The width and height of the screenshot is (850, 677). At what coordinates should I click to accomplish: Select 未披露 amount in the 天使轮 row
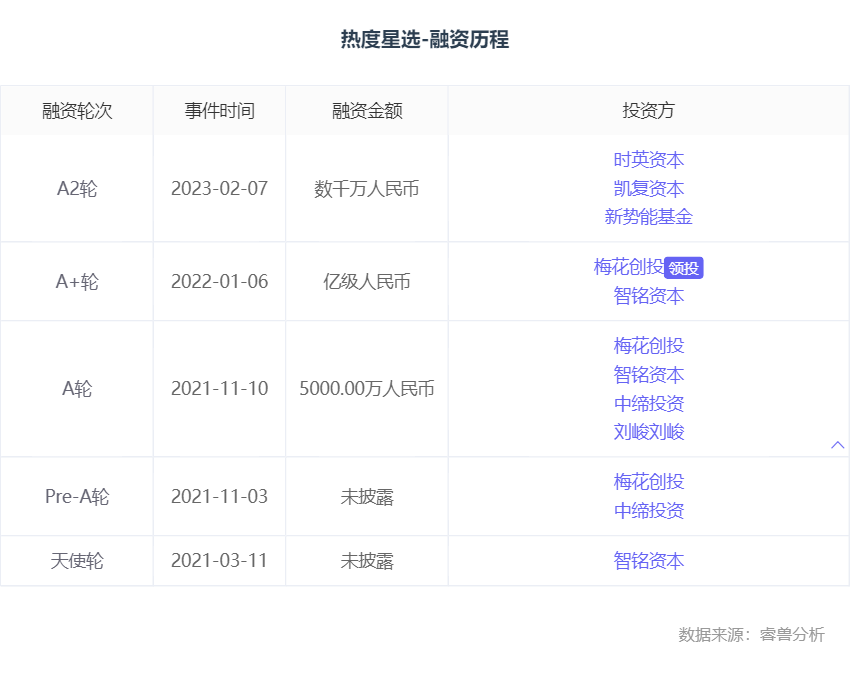[x=367, y=560]
